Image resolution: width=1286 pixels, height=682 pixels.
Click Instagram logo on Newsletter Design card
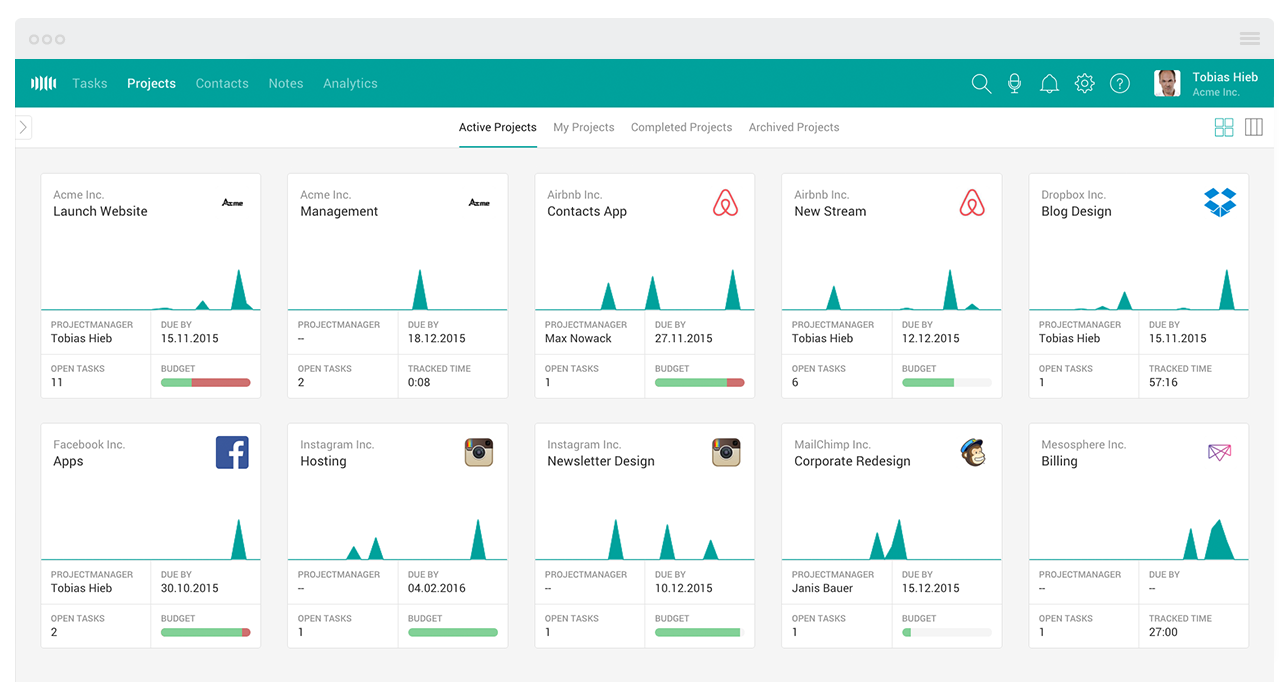click(726, 452)
